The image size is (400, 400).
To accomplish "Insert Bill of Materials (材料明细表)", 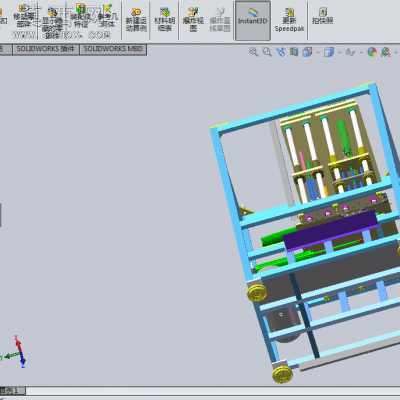I will point(165,20).
